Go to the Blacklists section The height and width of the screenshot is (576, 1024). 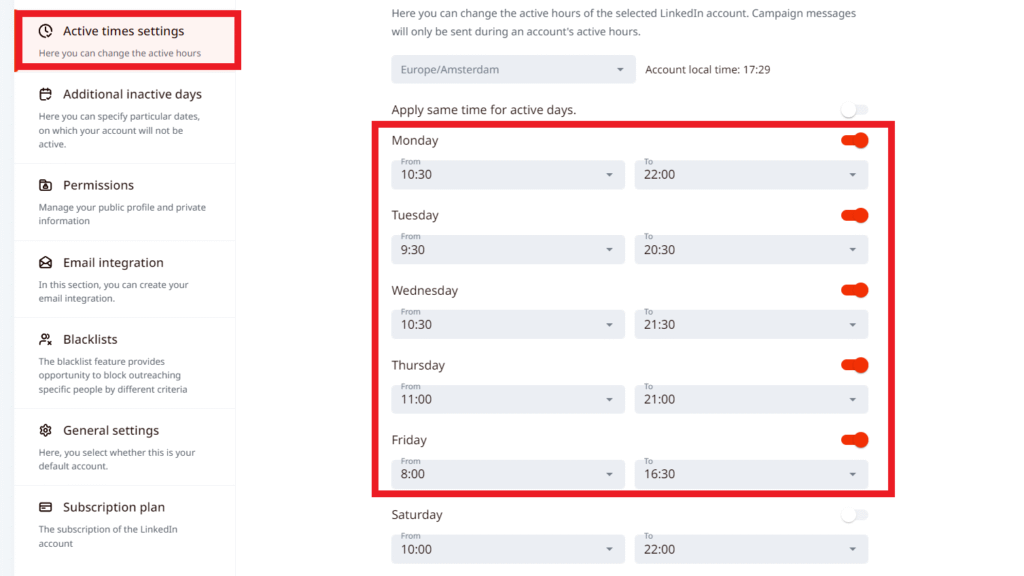pyautogui.click(x=90, y=340)
